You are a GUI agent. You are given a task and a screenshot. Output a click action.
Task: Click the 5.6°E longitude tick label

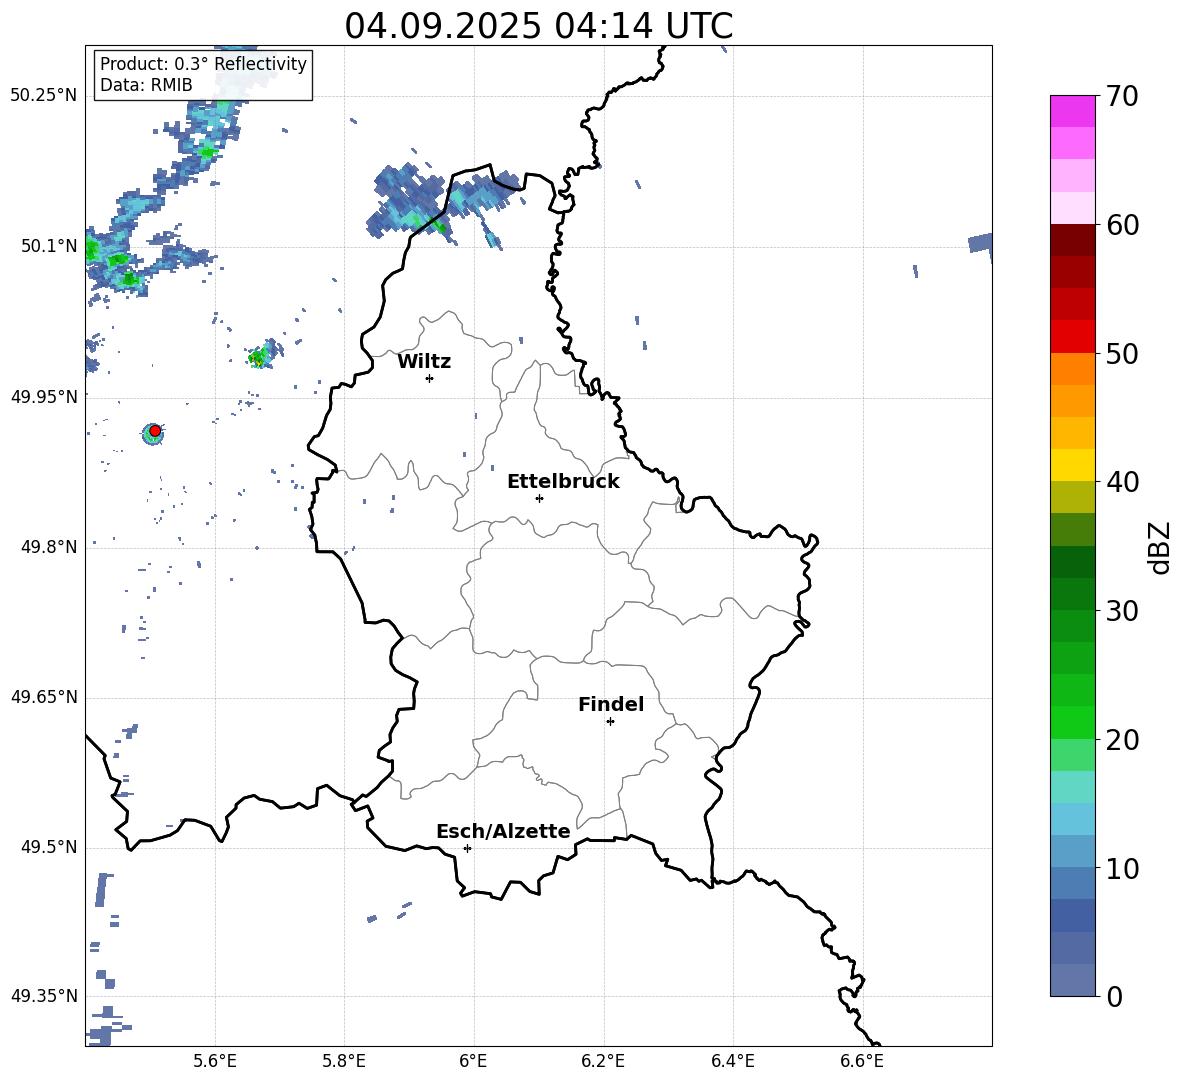(215, 1061)
